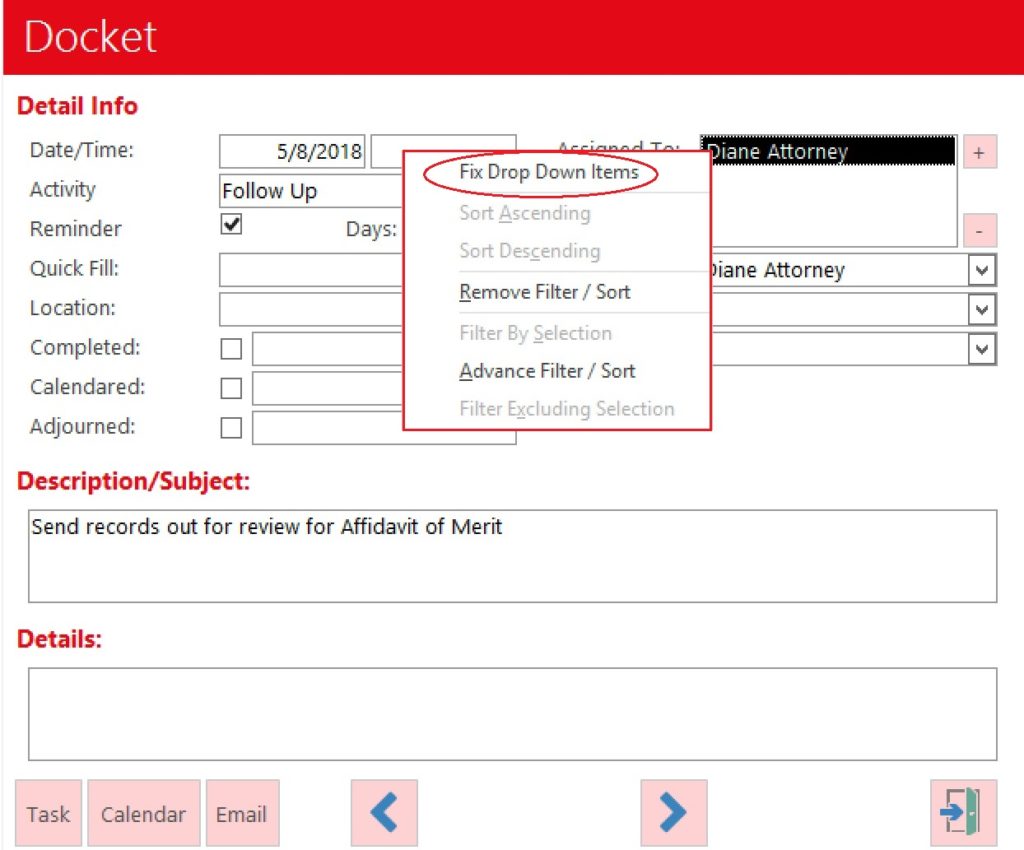Viewport: 1024px width, 850px height.
Task: Select highlighted Diane Attorney in Assigned To list
Action: 828,151
